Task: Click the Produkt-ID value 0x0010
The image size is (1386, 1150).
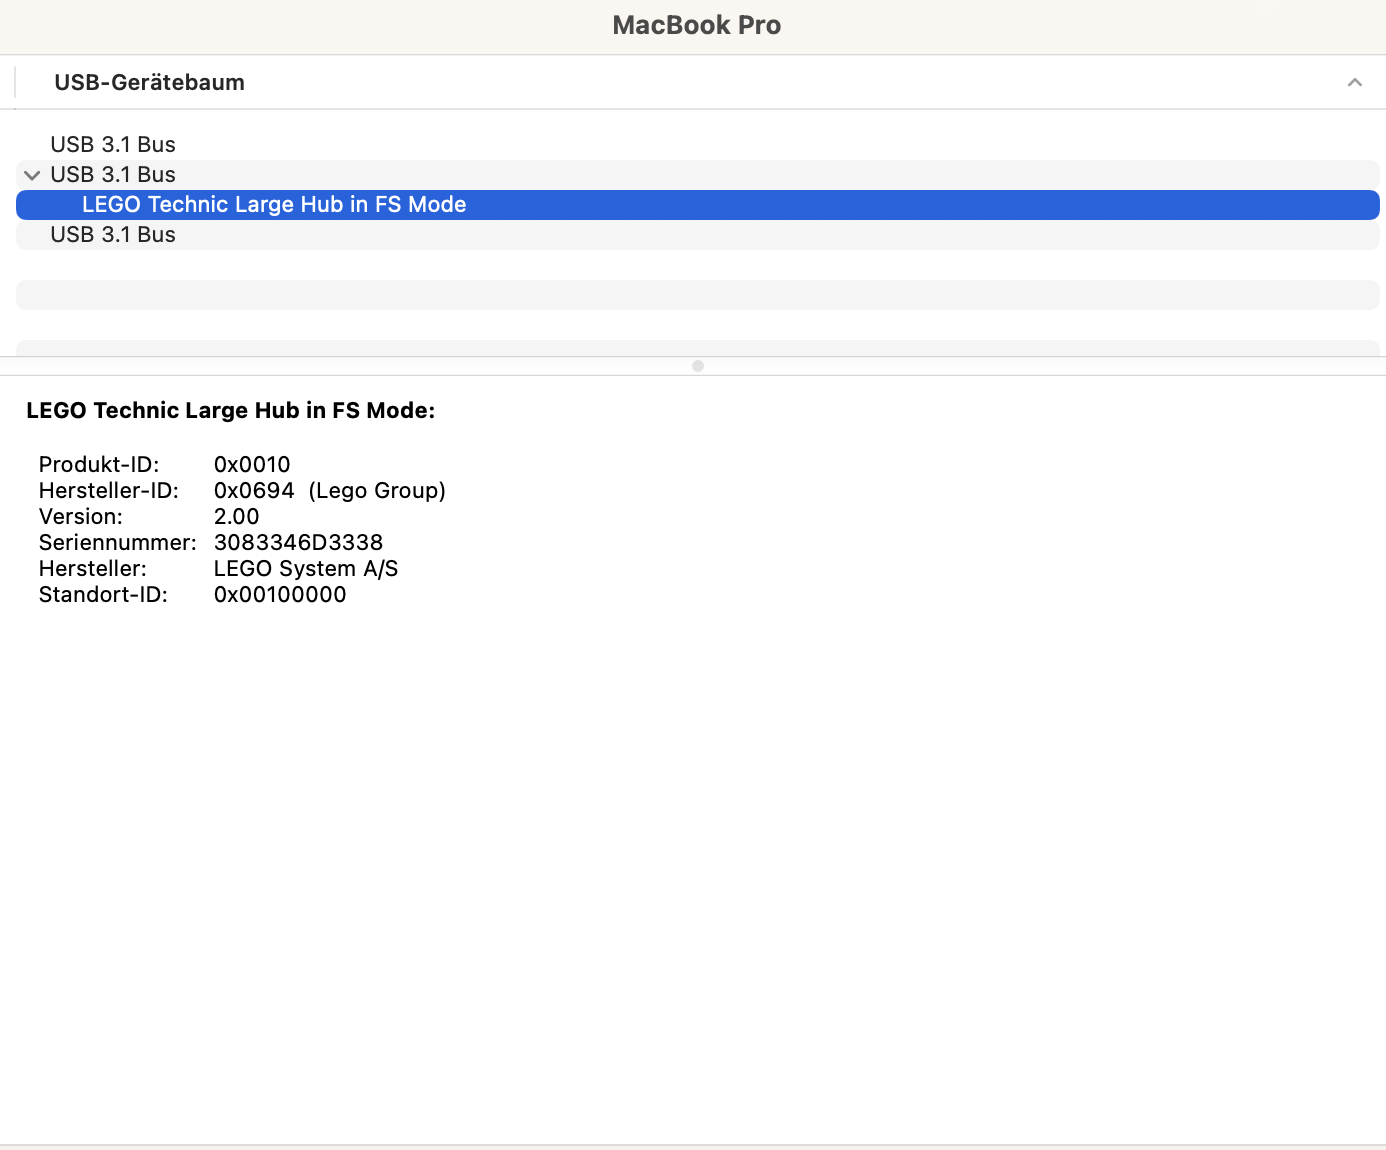Action: (x=252, y=464)
